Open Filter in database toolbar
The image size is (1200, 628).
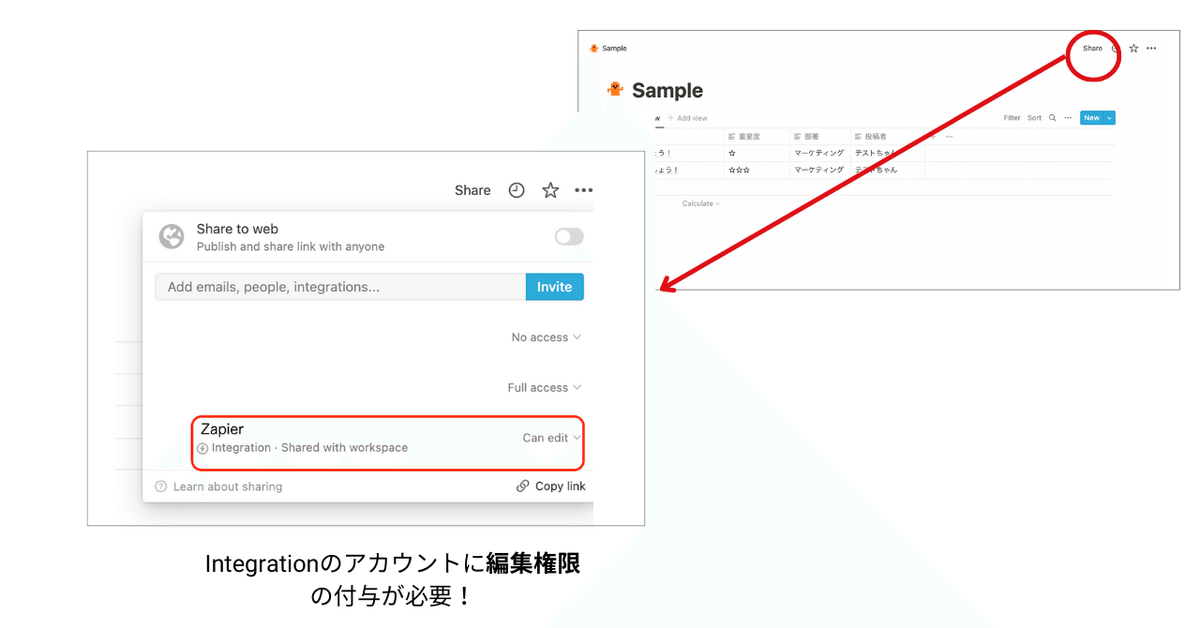coord(1012,118)
